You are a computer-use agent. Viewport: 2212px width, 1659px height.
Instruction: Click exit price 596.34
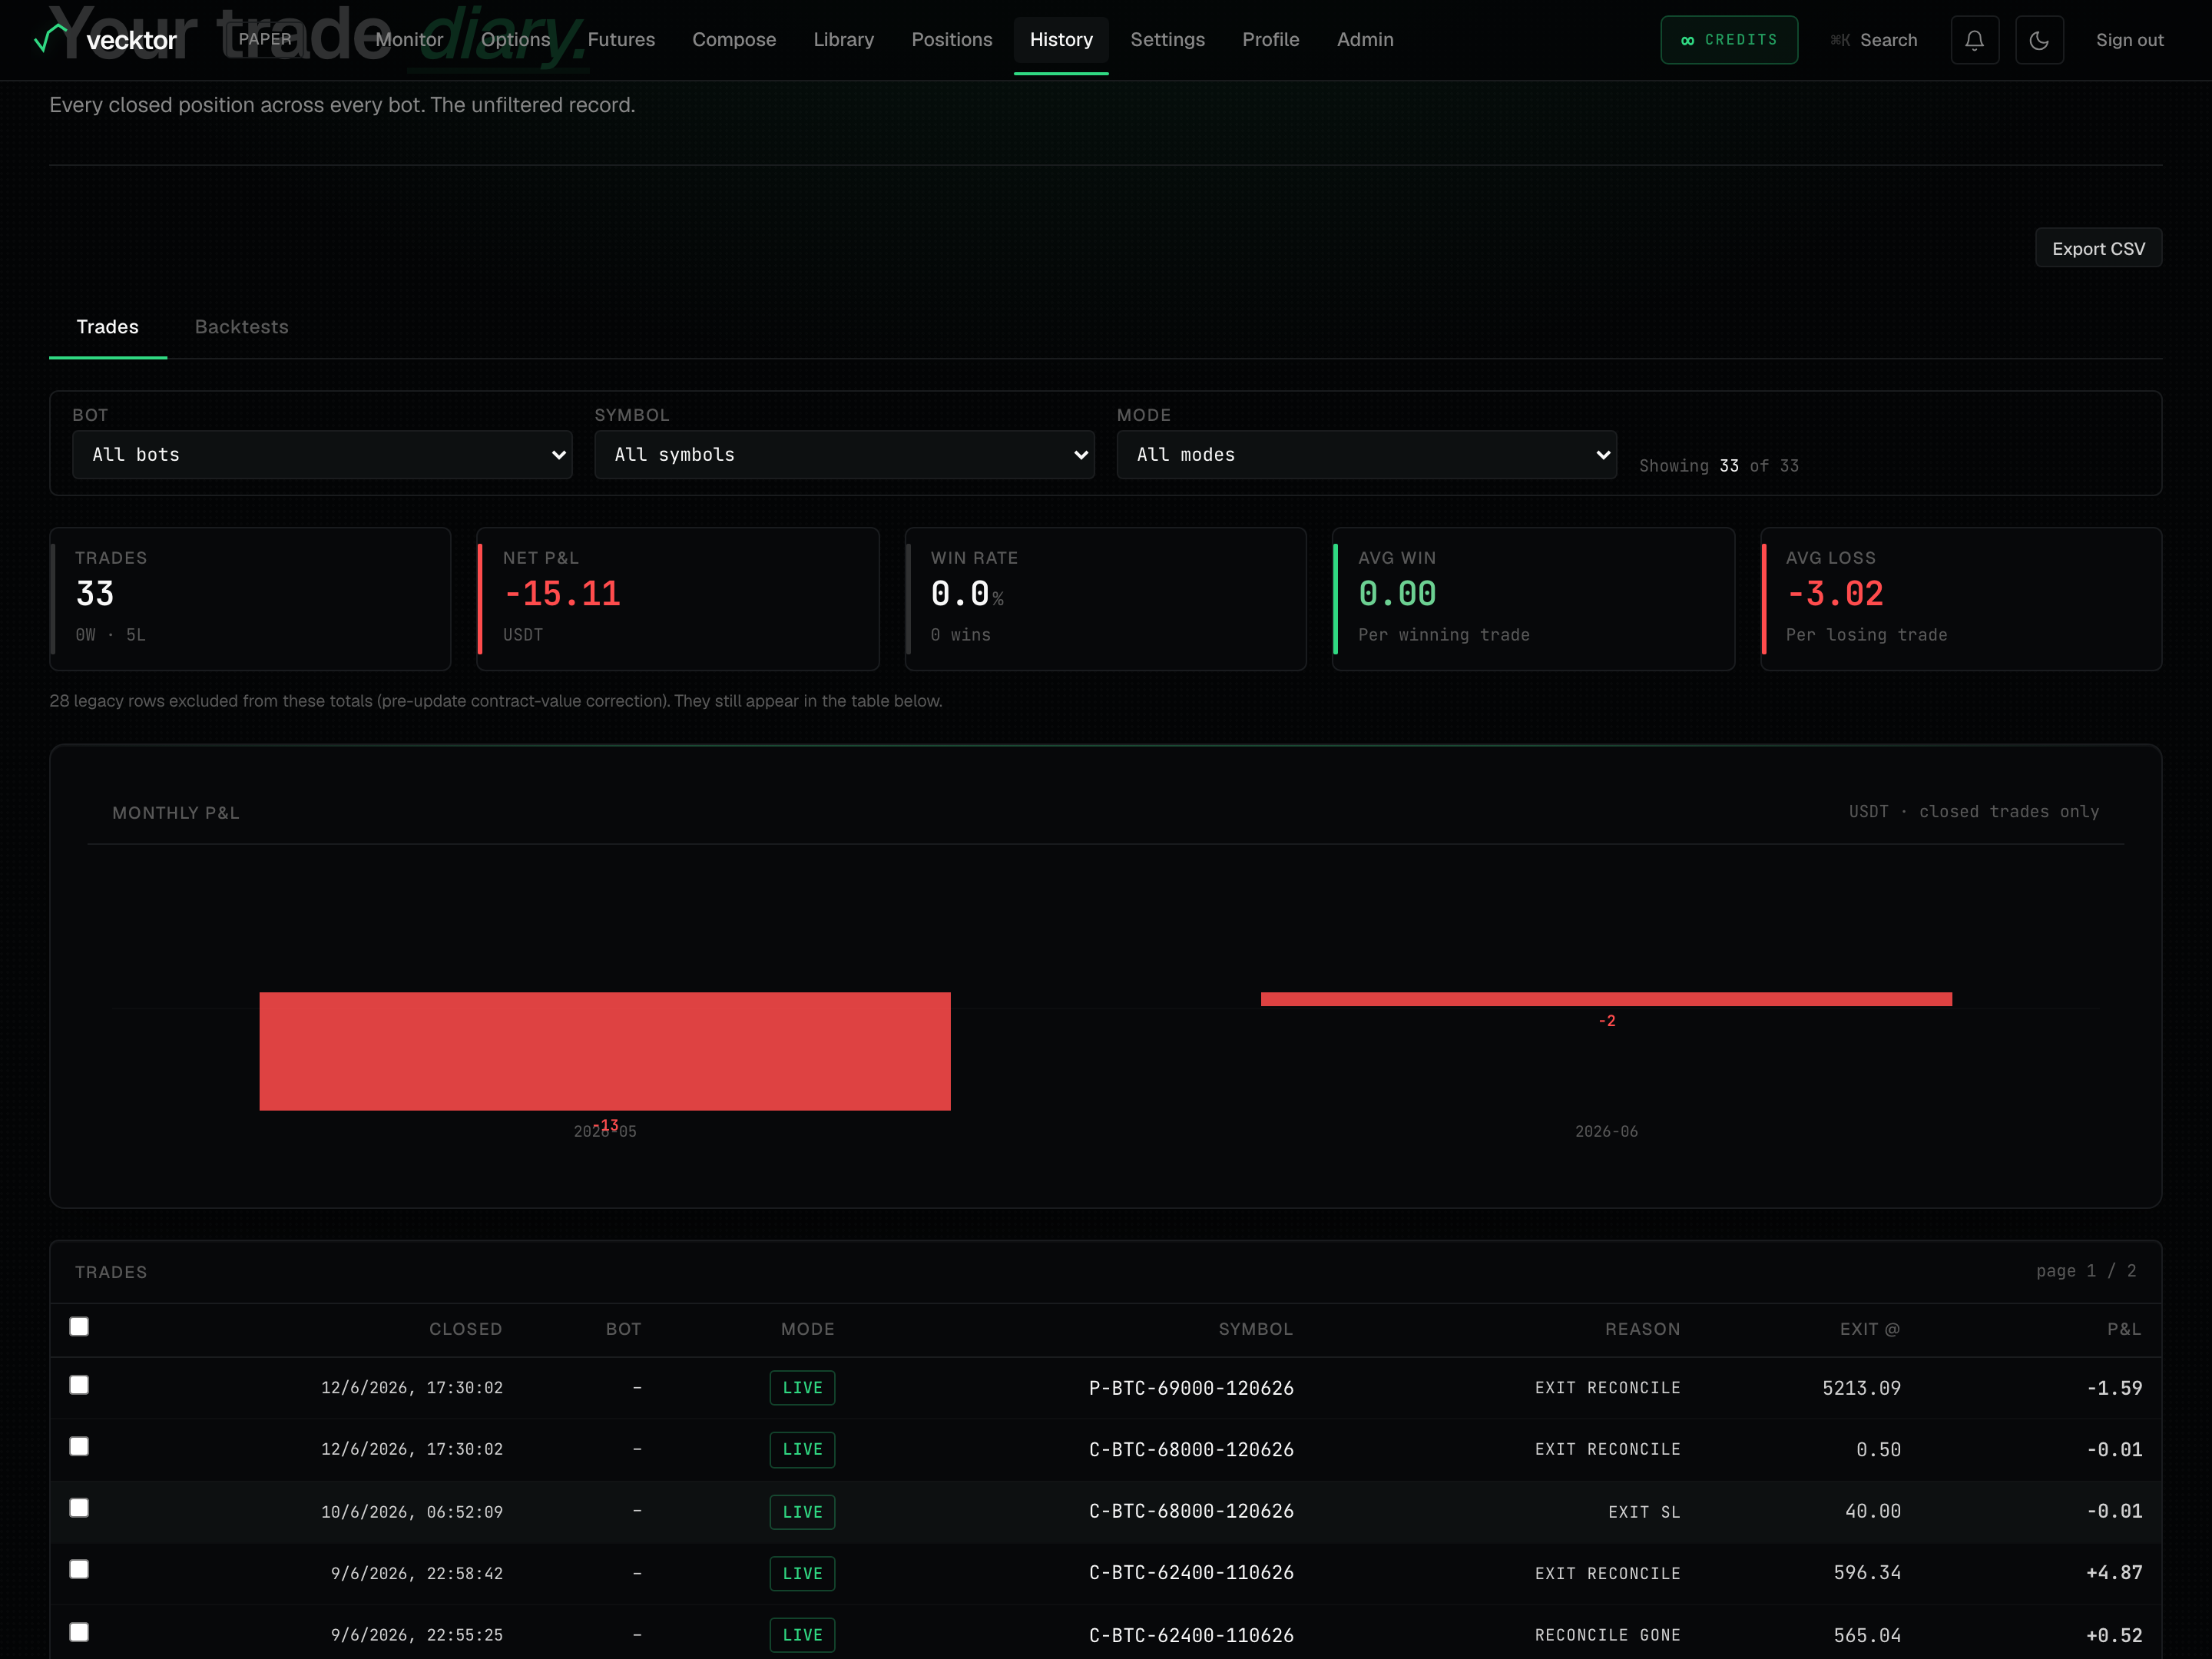click(1867, 1573)
